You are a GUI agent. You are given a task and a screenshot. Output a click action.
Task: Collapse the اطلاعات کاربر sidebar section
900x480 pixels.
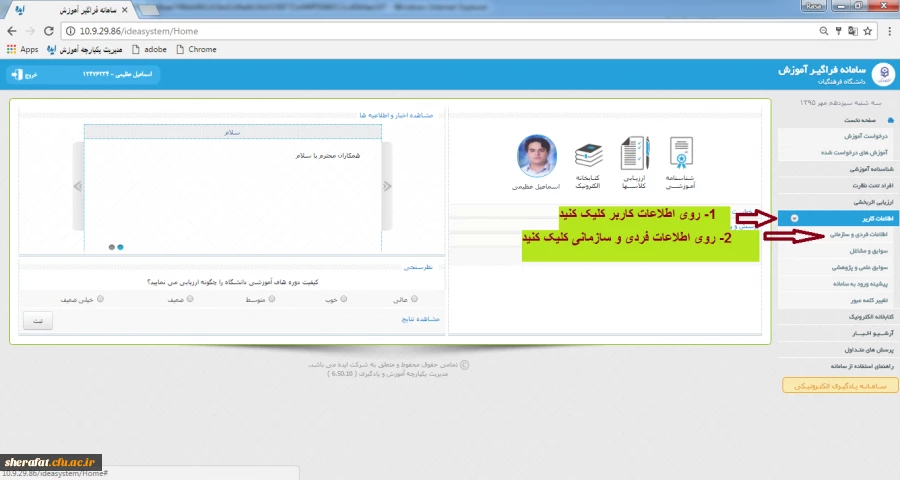[x=794, y=217]
